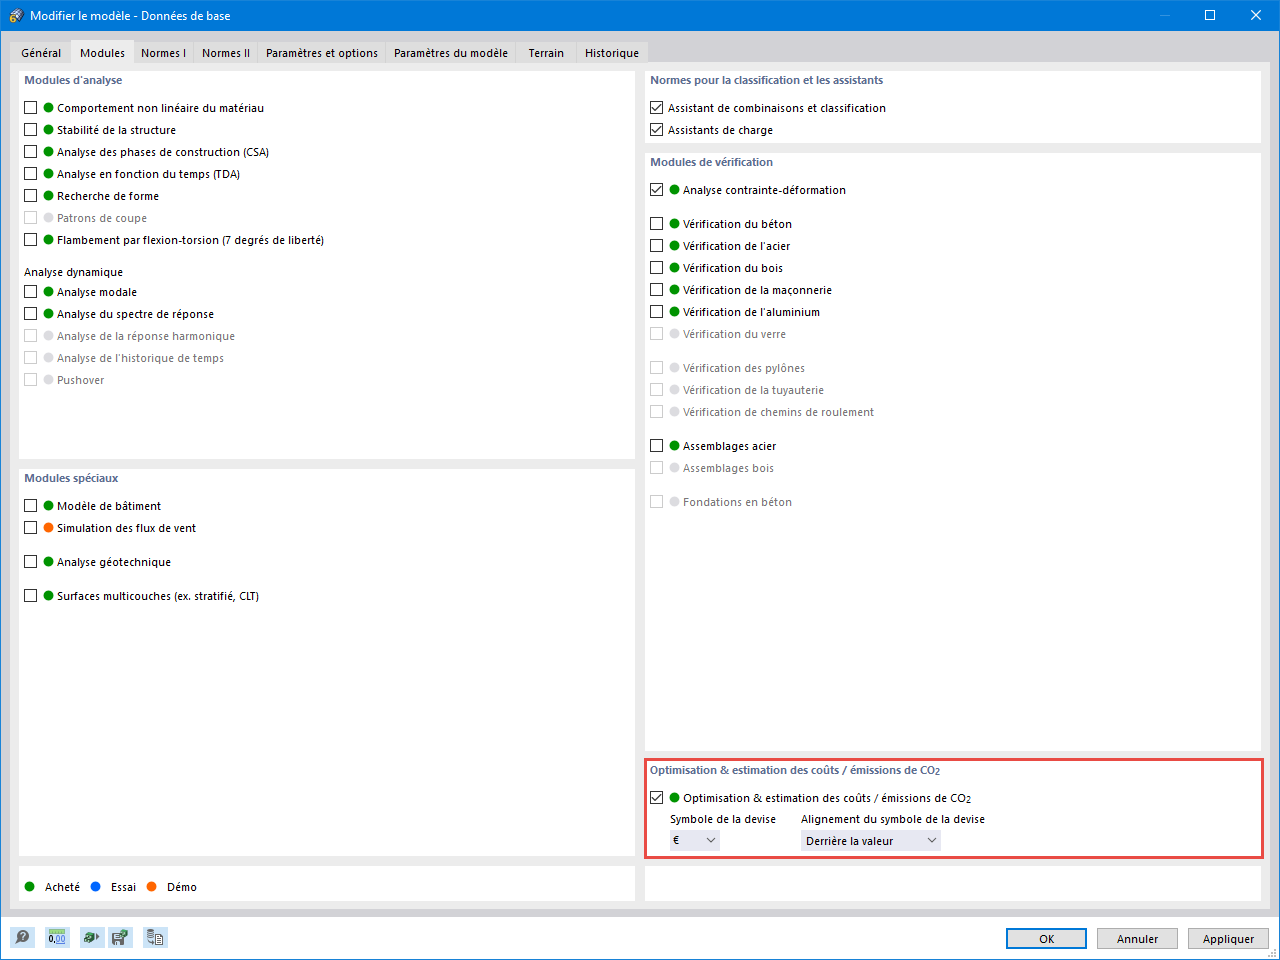Disable Analyse contrainte-déformation checkbox

click(657, 189)
